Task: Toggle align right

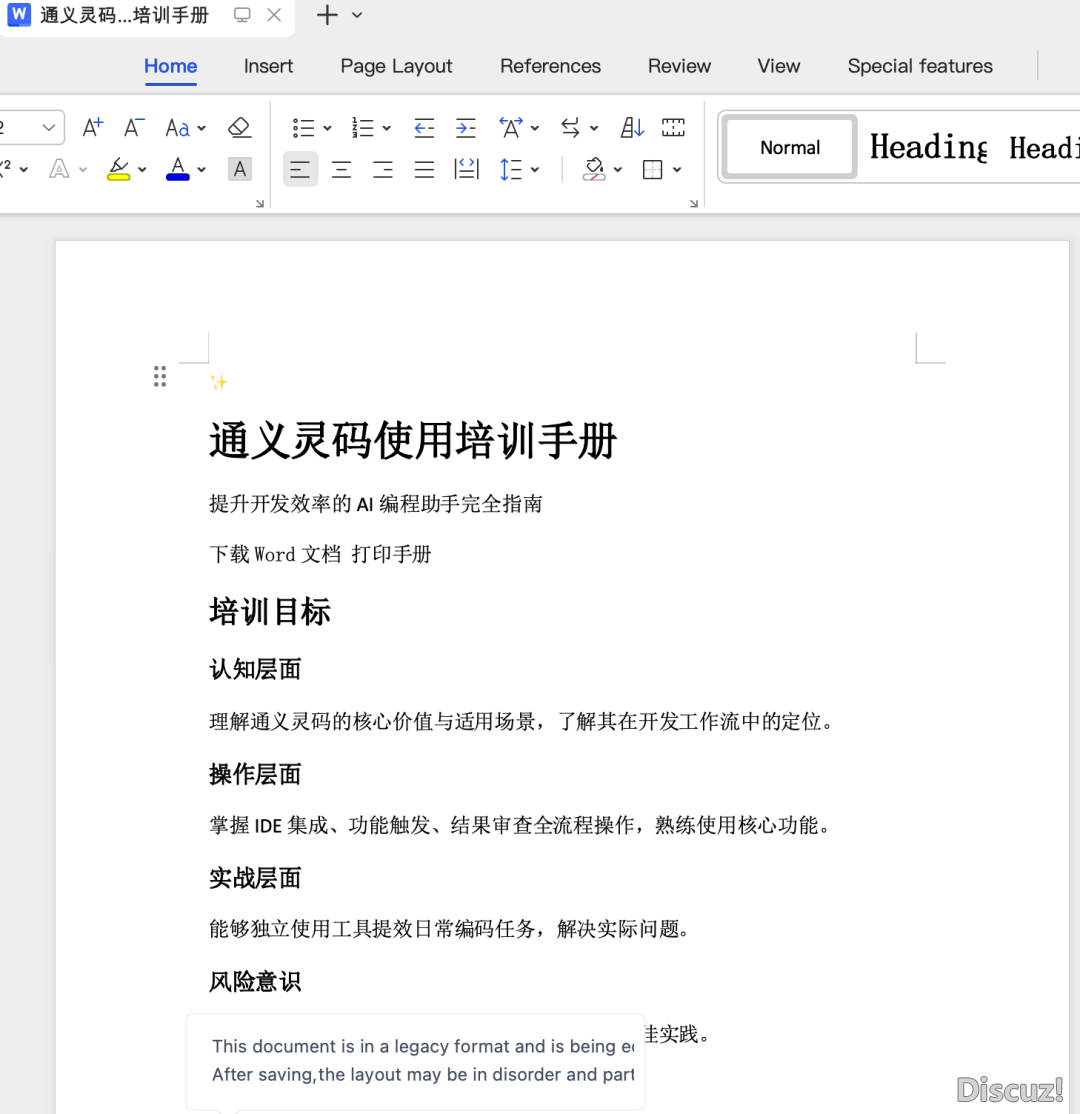Action: [383, 169]
